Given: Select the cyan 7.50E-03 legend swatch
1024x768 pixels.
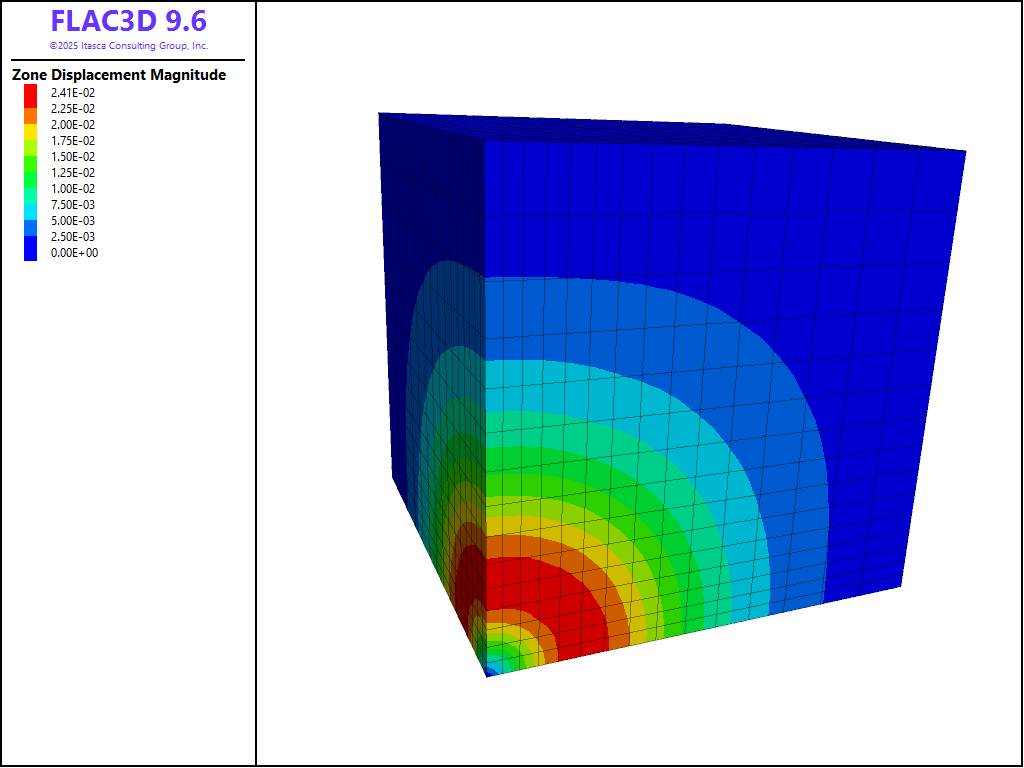Looking at the screenshot, I should pos(31,205).
